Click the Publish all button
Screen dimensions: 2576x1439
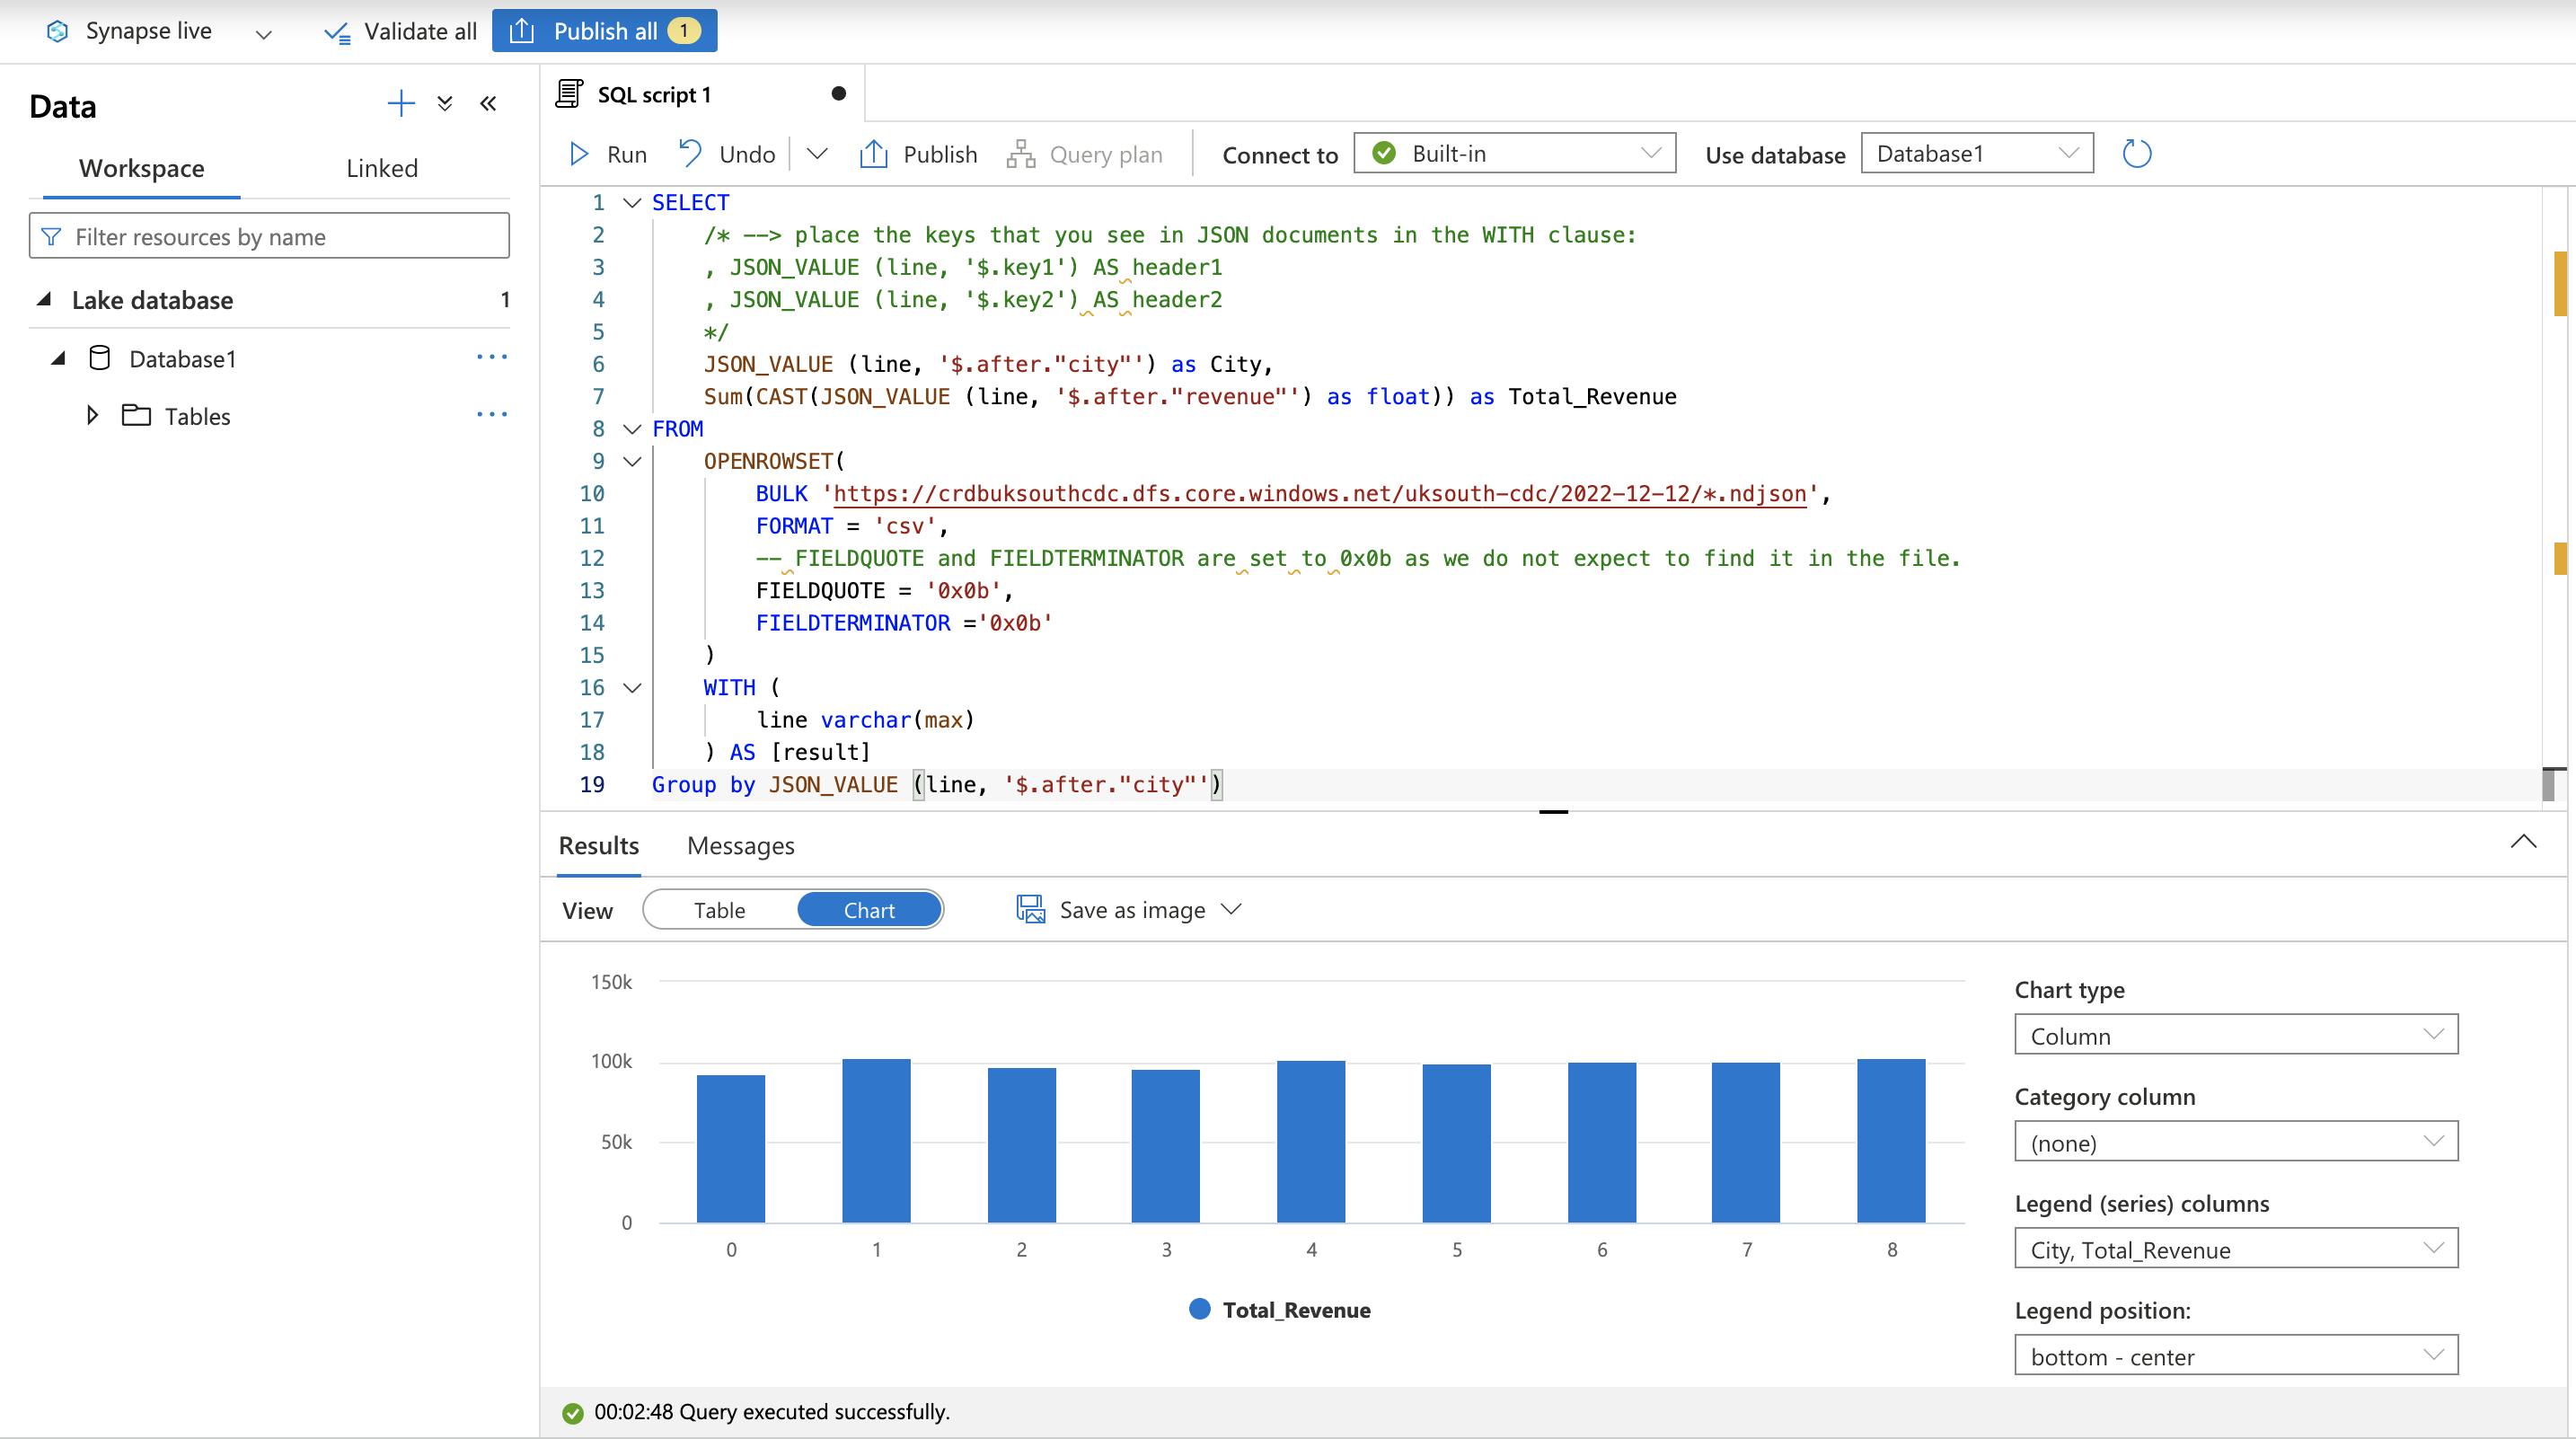[604, 31]
